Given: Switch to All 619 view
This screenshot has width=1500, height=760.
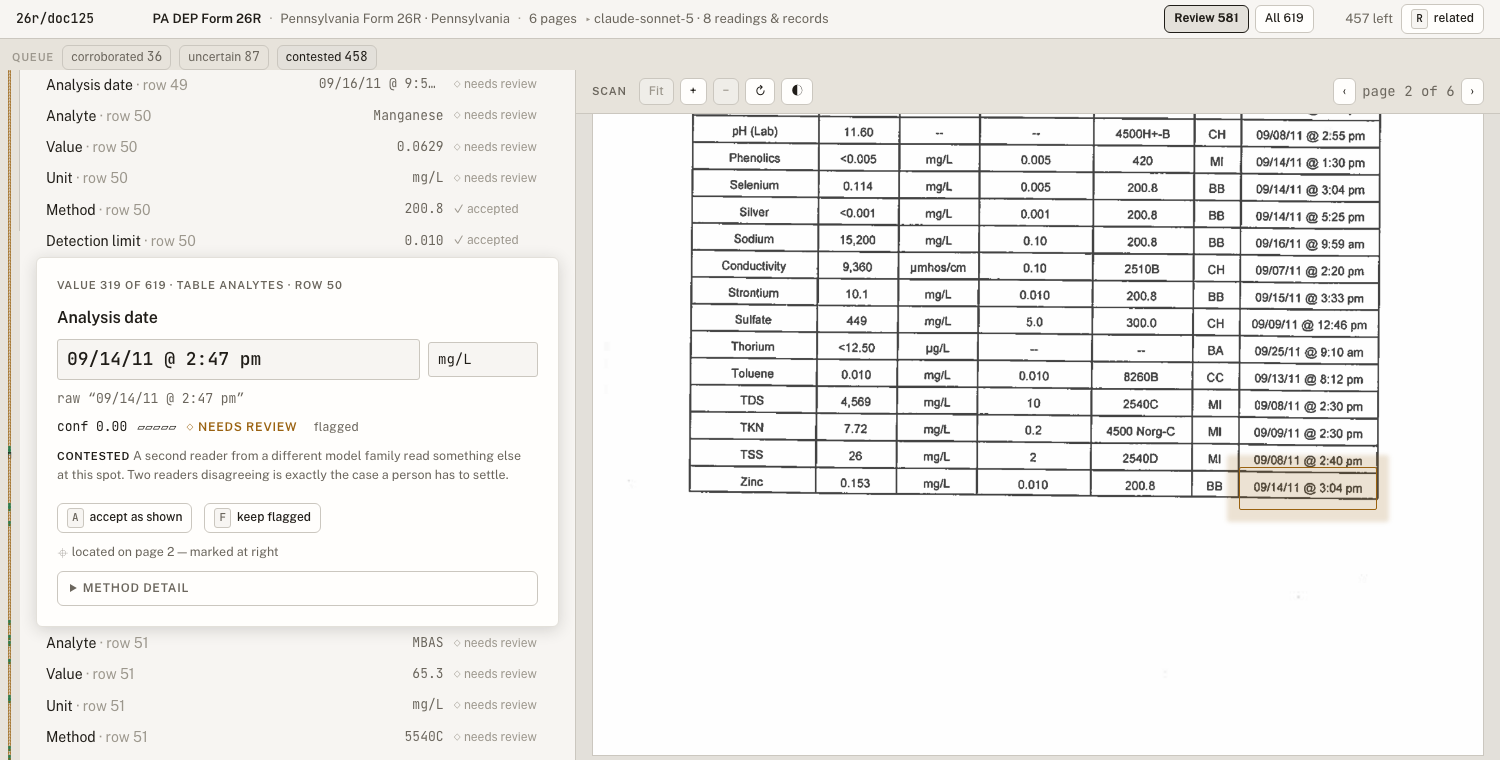Looking at the screenshot, I should (x=1284, y=19).
